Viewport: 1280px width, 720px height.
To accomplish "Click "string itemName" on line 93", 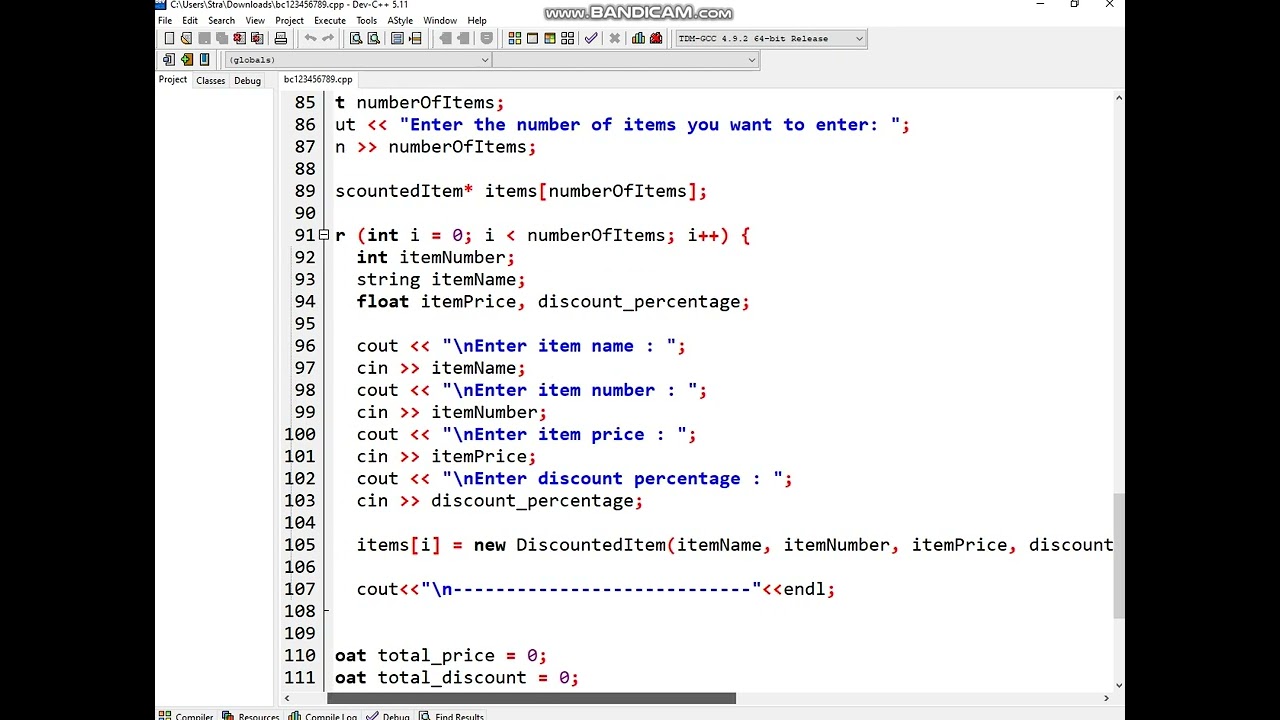I will (x=436, y=280).
